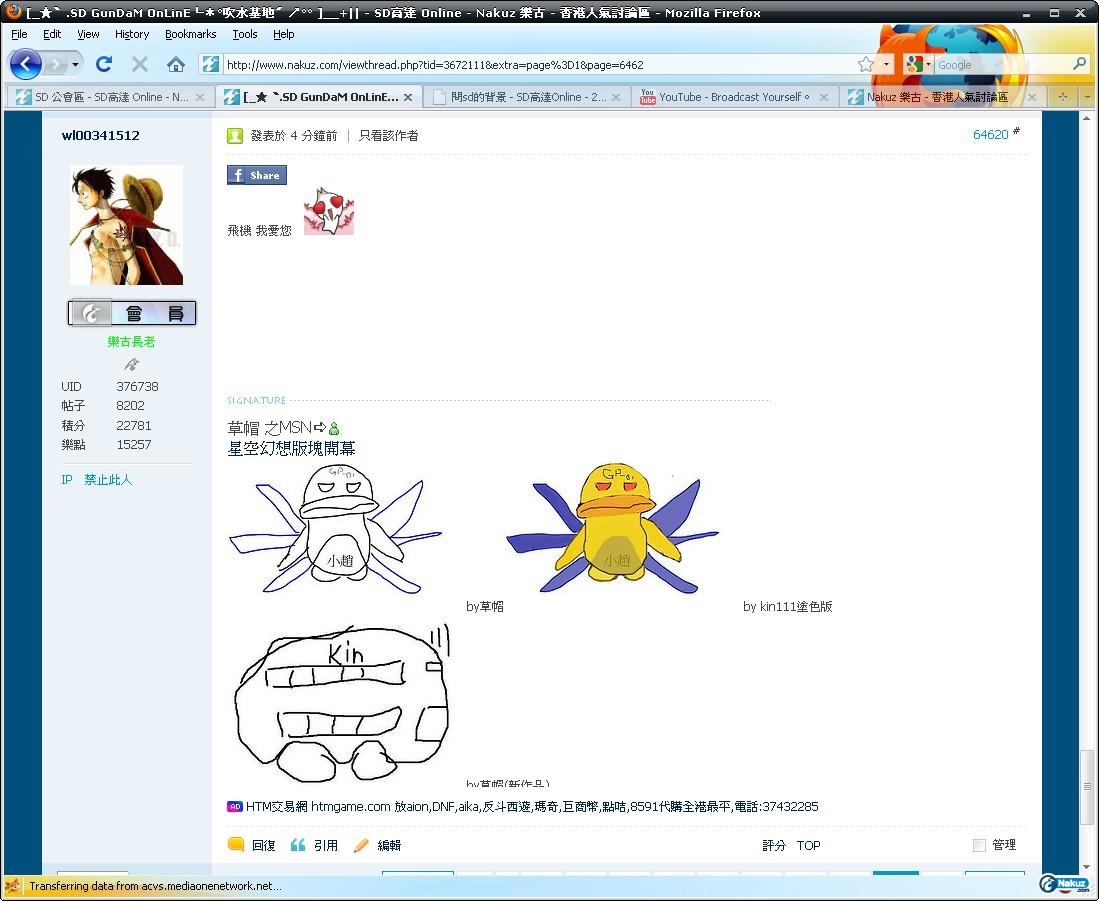Open the back/forward history dropdown arrow

pyautogui.click(x=75, y=64)
